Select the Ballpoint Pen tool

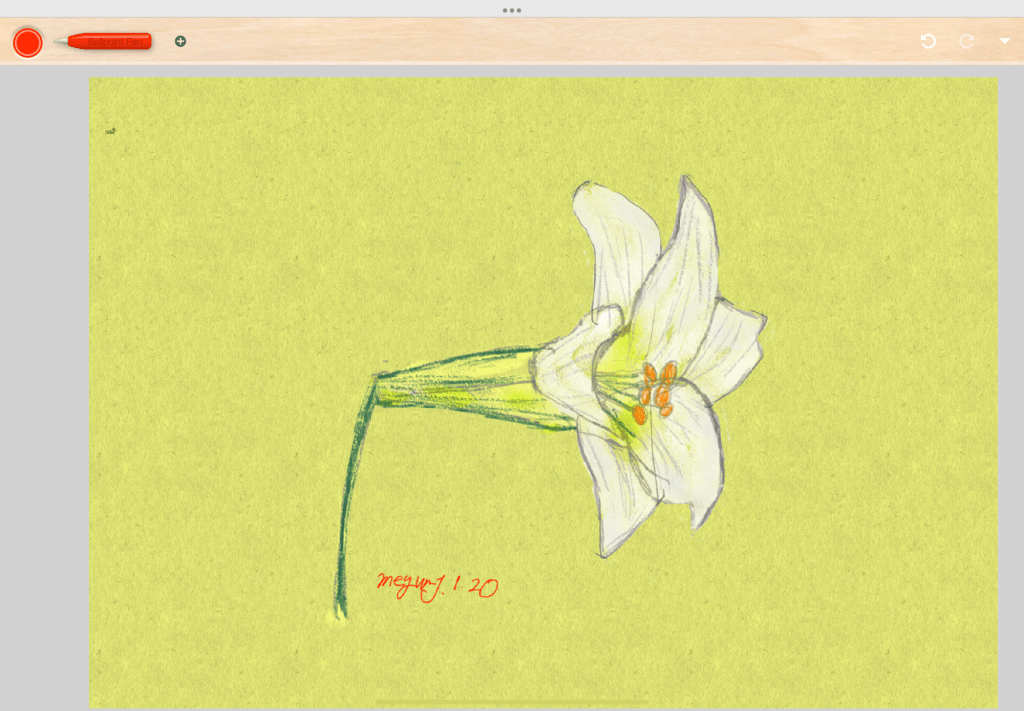click(105, 41)
